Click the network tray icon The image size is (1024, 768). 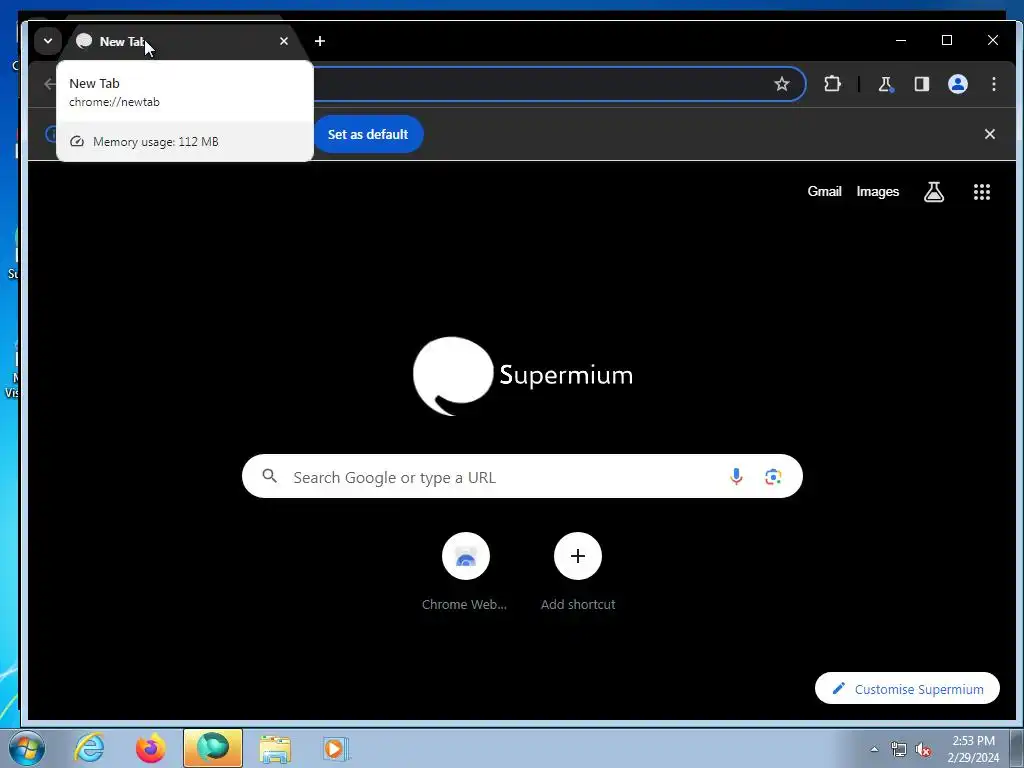click(x=899, y=750)
